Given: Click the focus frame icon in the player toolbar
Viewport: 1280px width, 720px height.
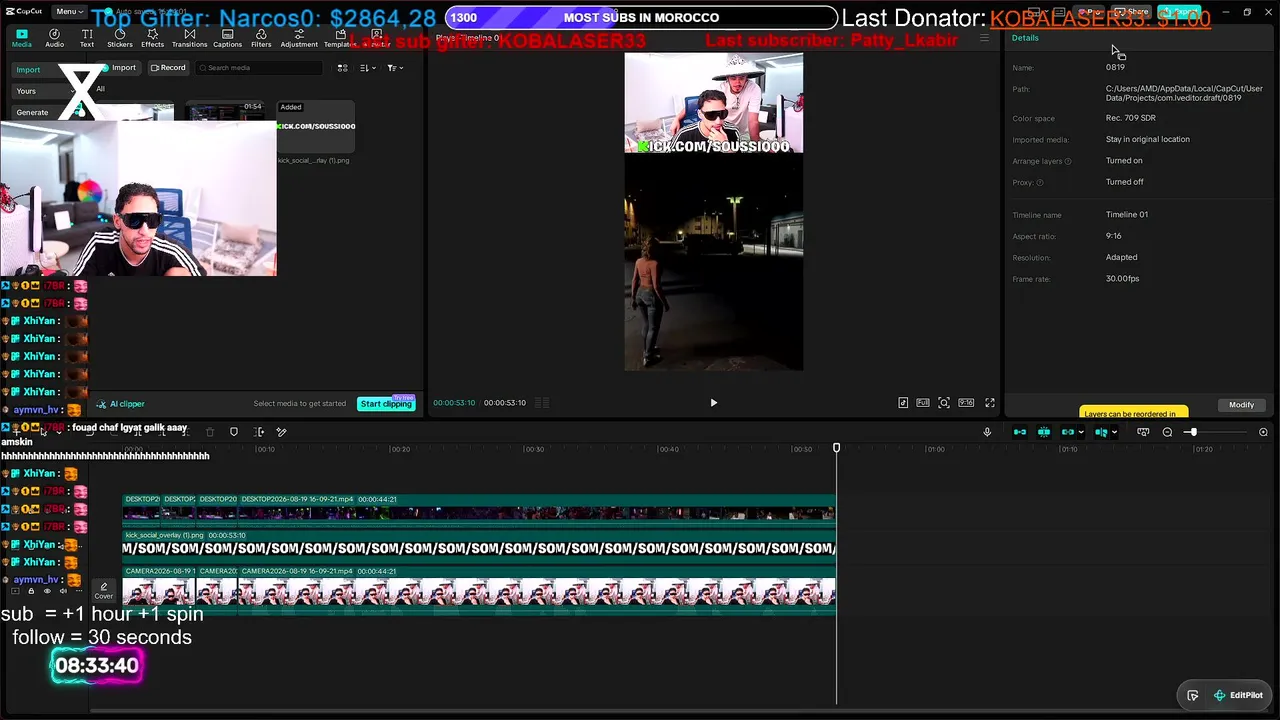Looking at the screenshot, I should point(944,403).
